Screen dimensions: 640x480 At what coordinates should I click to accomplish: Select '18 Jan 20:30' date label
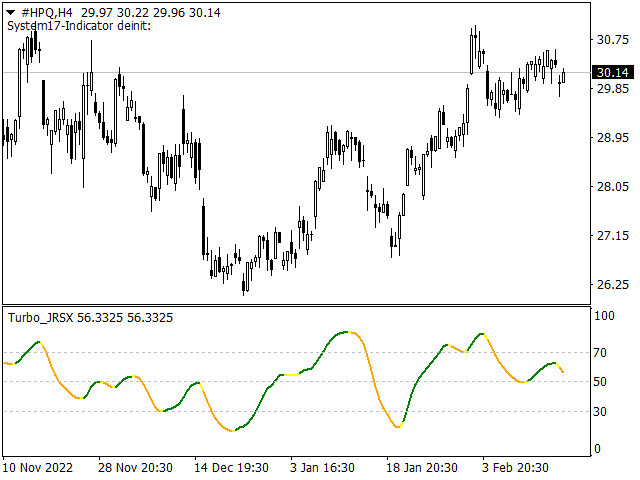pyautogui.click(x=422, y=467)
